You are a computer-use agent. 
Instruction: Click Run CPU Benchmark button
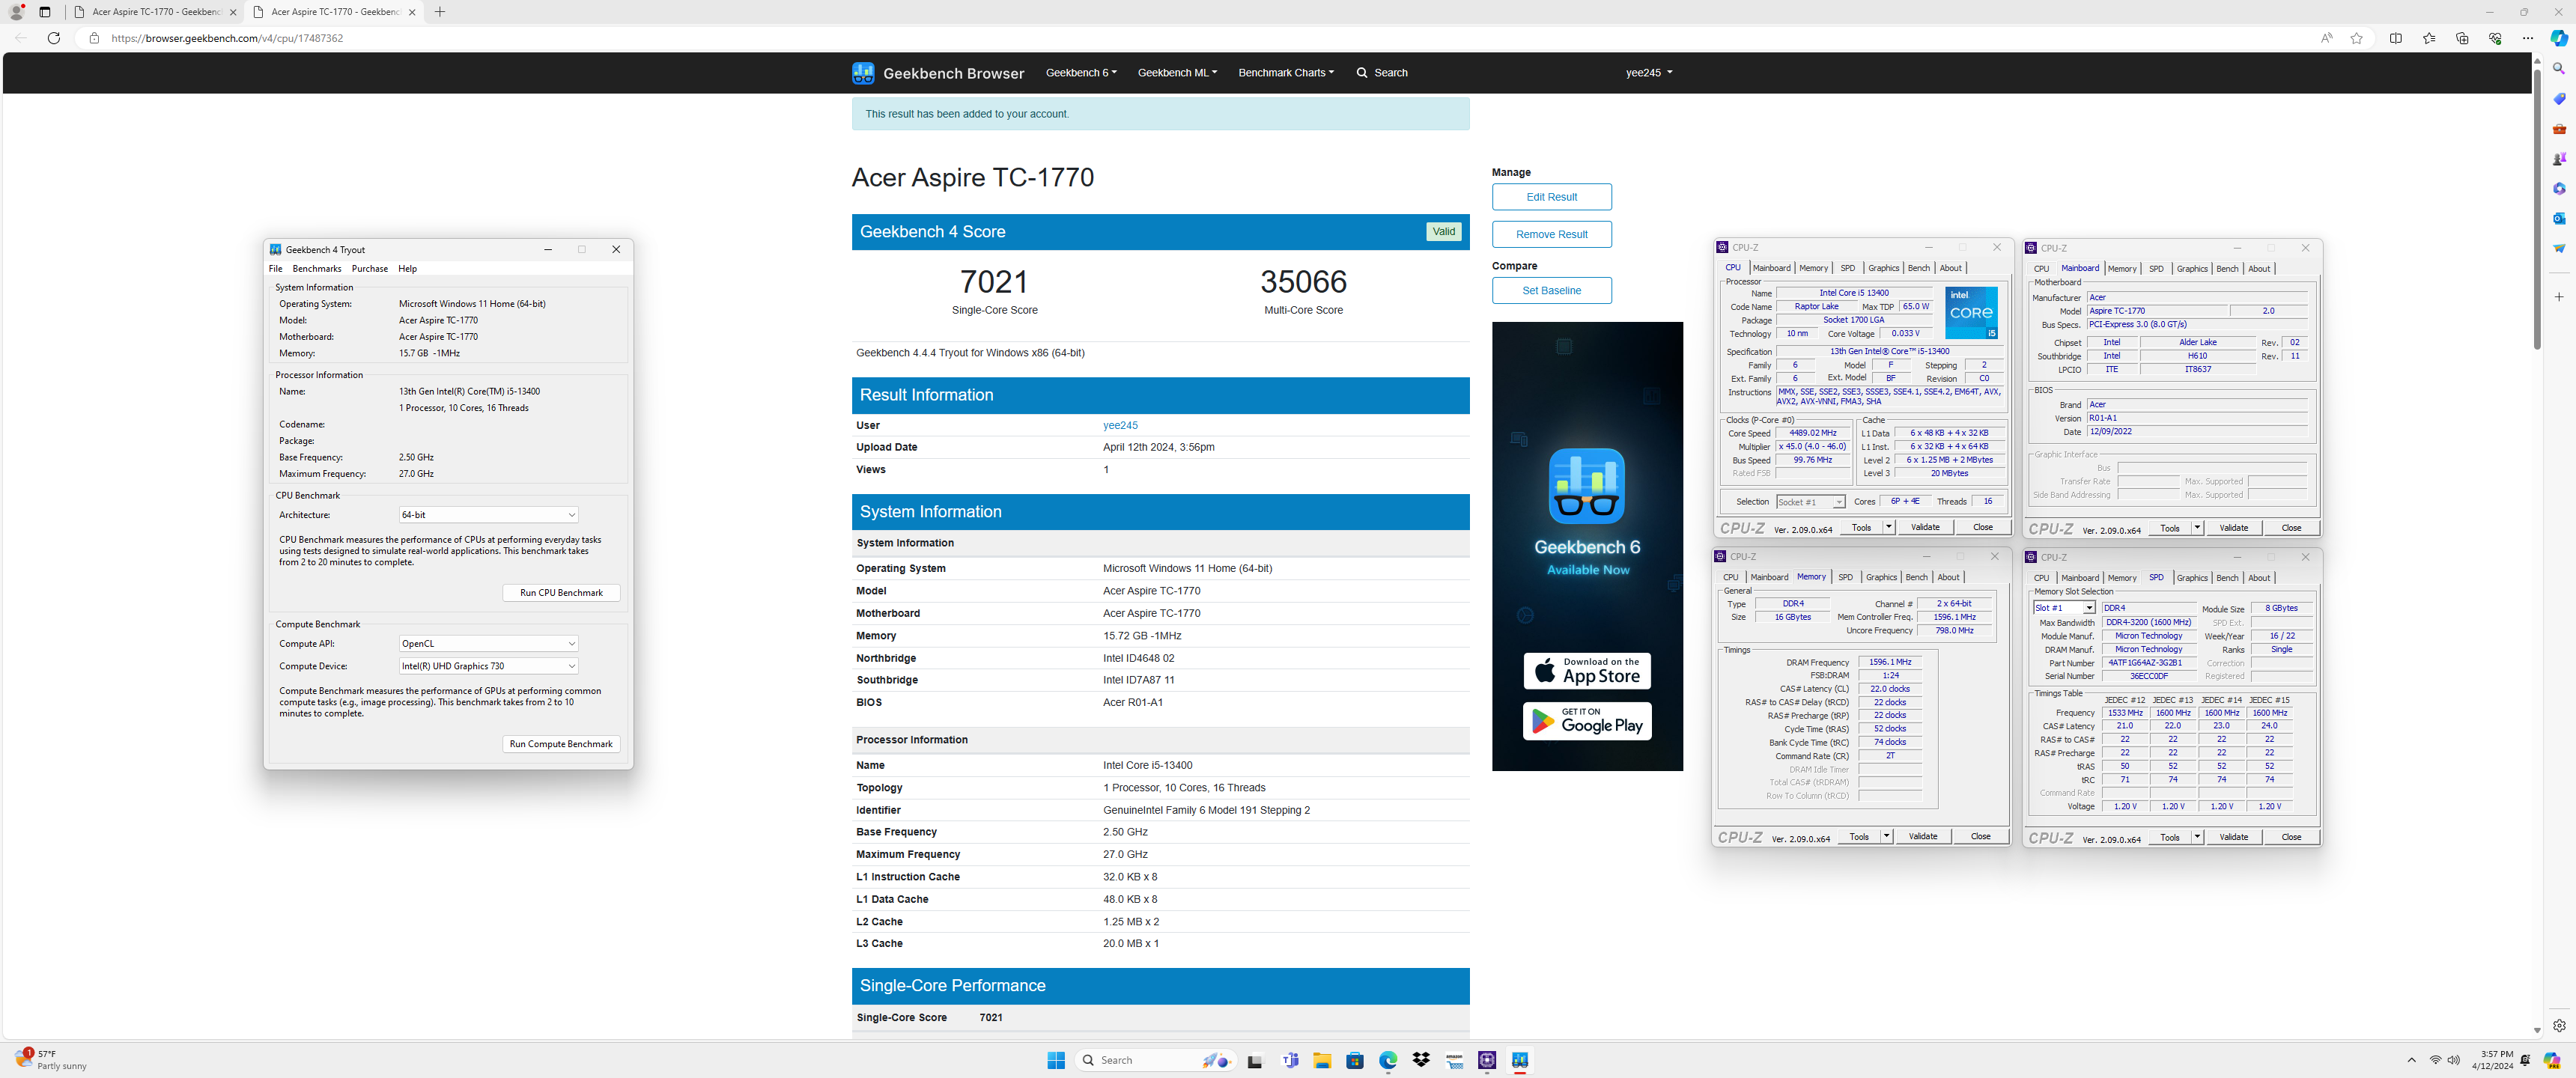(x=561, y=593)
